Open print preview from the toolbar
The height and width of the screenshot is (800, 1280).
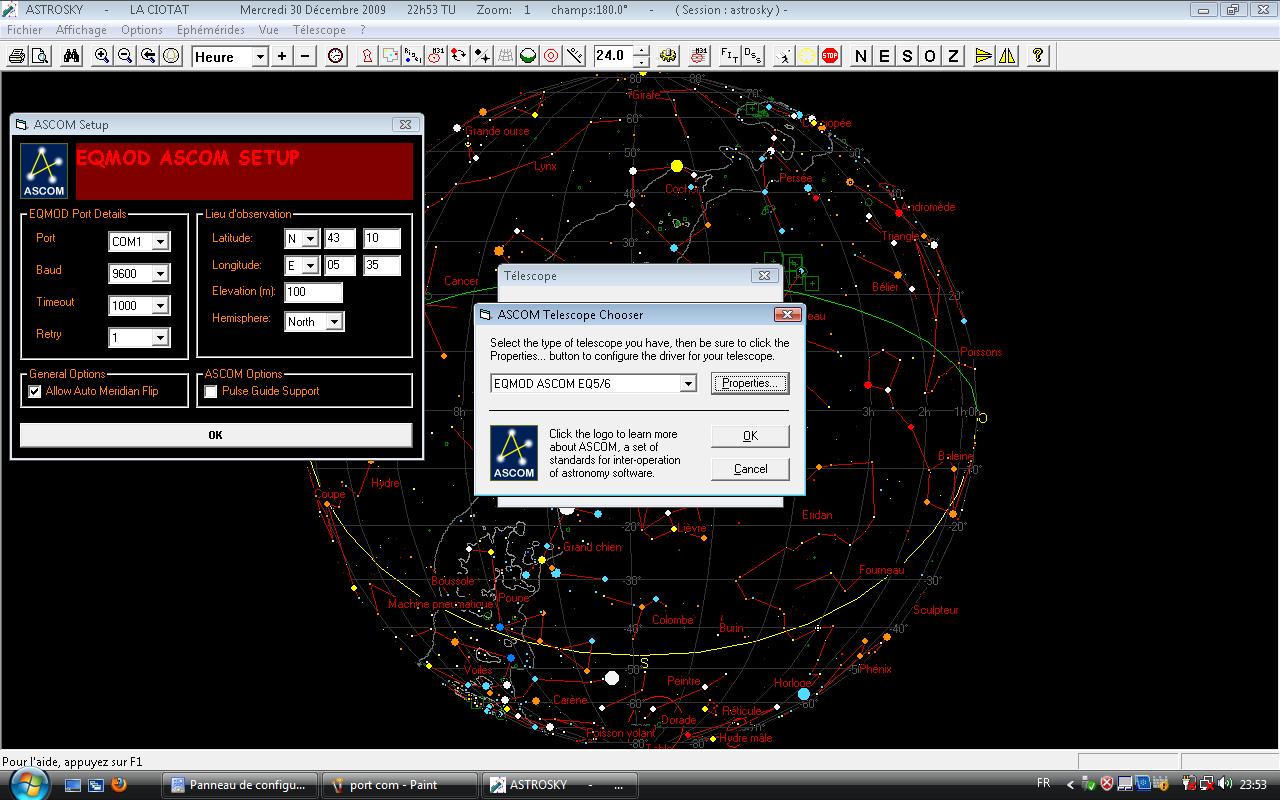39,56
